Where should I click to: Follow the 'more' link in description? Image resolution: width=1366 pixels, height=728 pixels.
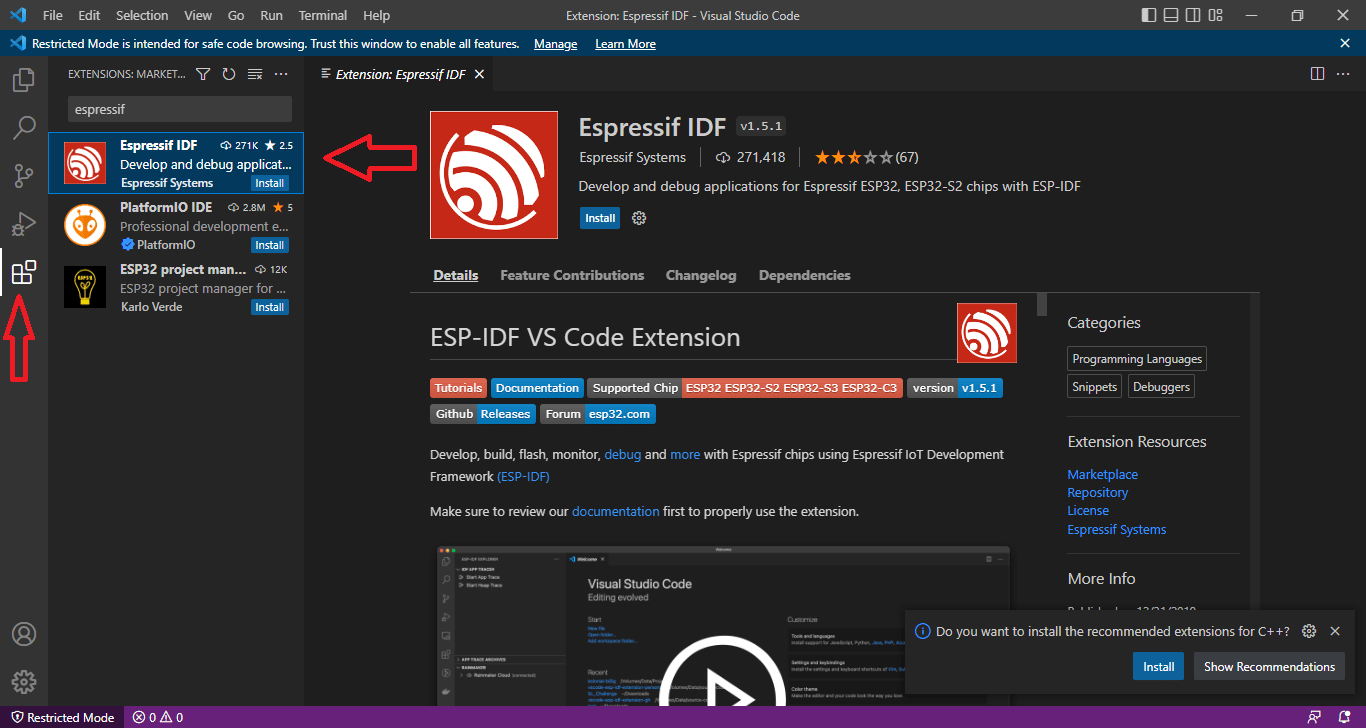coord(685,454)
